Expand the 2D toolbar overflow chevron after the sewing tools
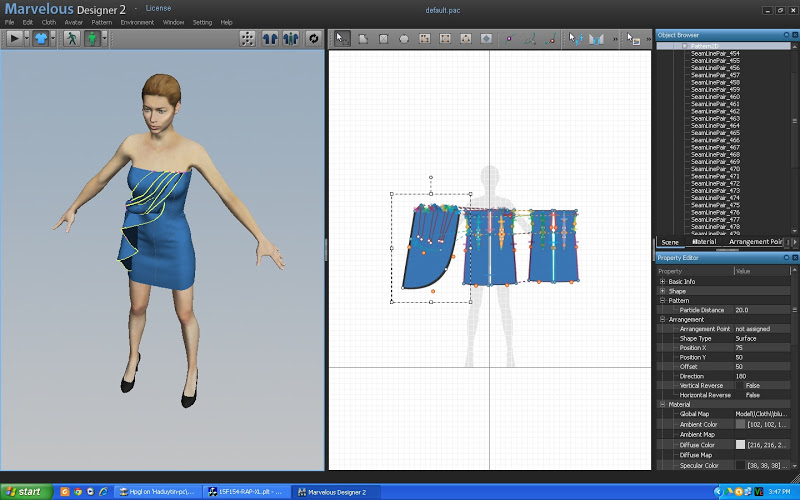Viewport: 800px width, 500px height. 615,39
